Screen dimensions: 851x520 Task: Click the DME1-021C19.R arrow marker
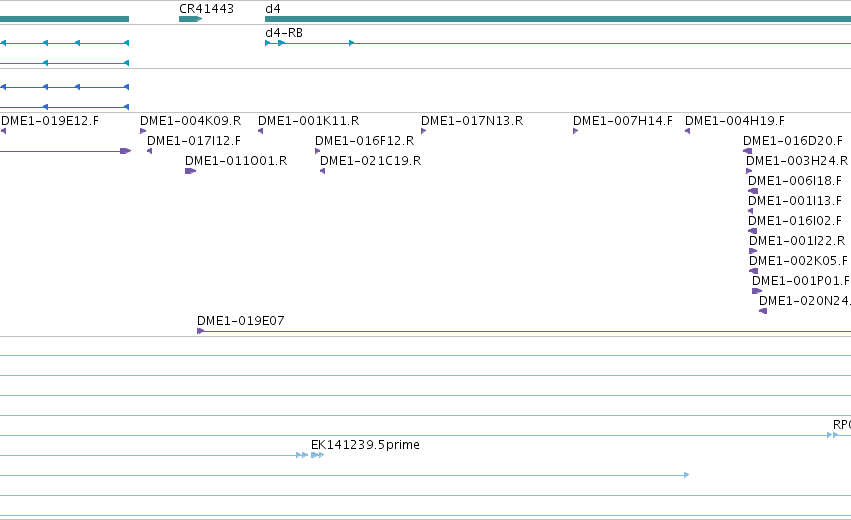tap(322, 171)
